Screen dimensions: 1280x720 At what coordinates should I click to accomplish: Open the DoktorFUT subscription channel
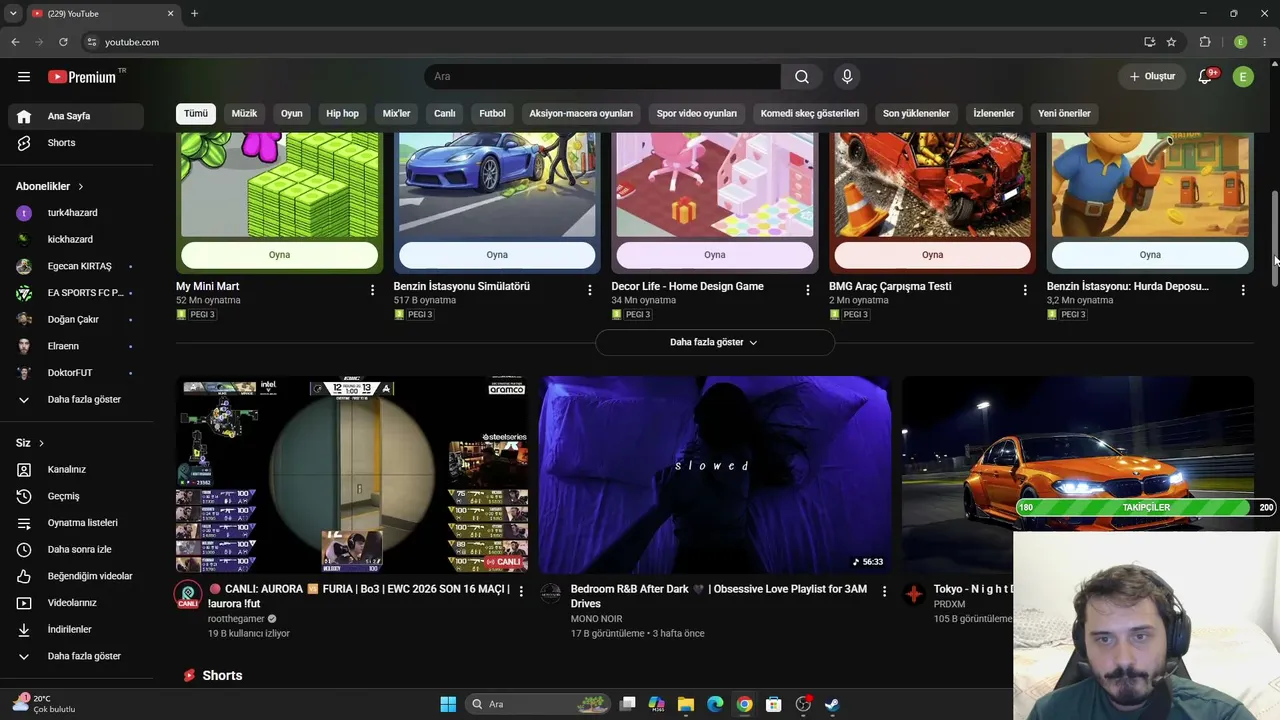click(76, 373)
